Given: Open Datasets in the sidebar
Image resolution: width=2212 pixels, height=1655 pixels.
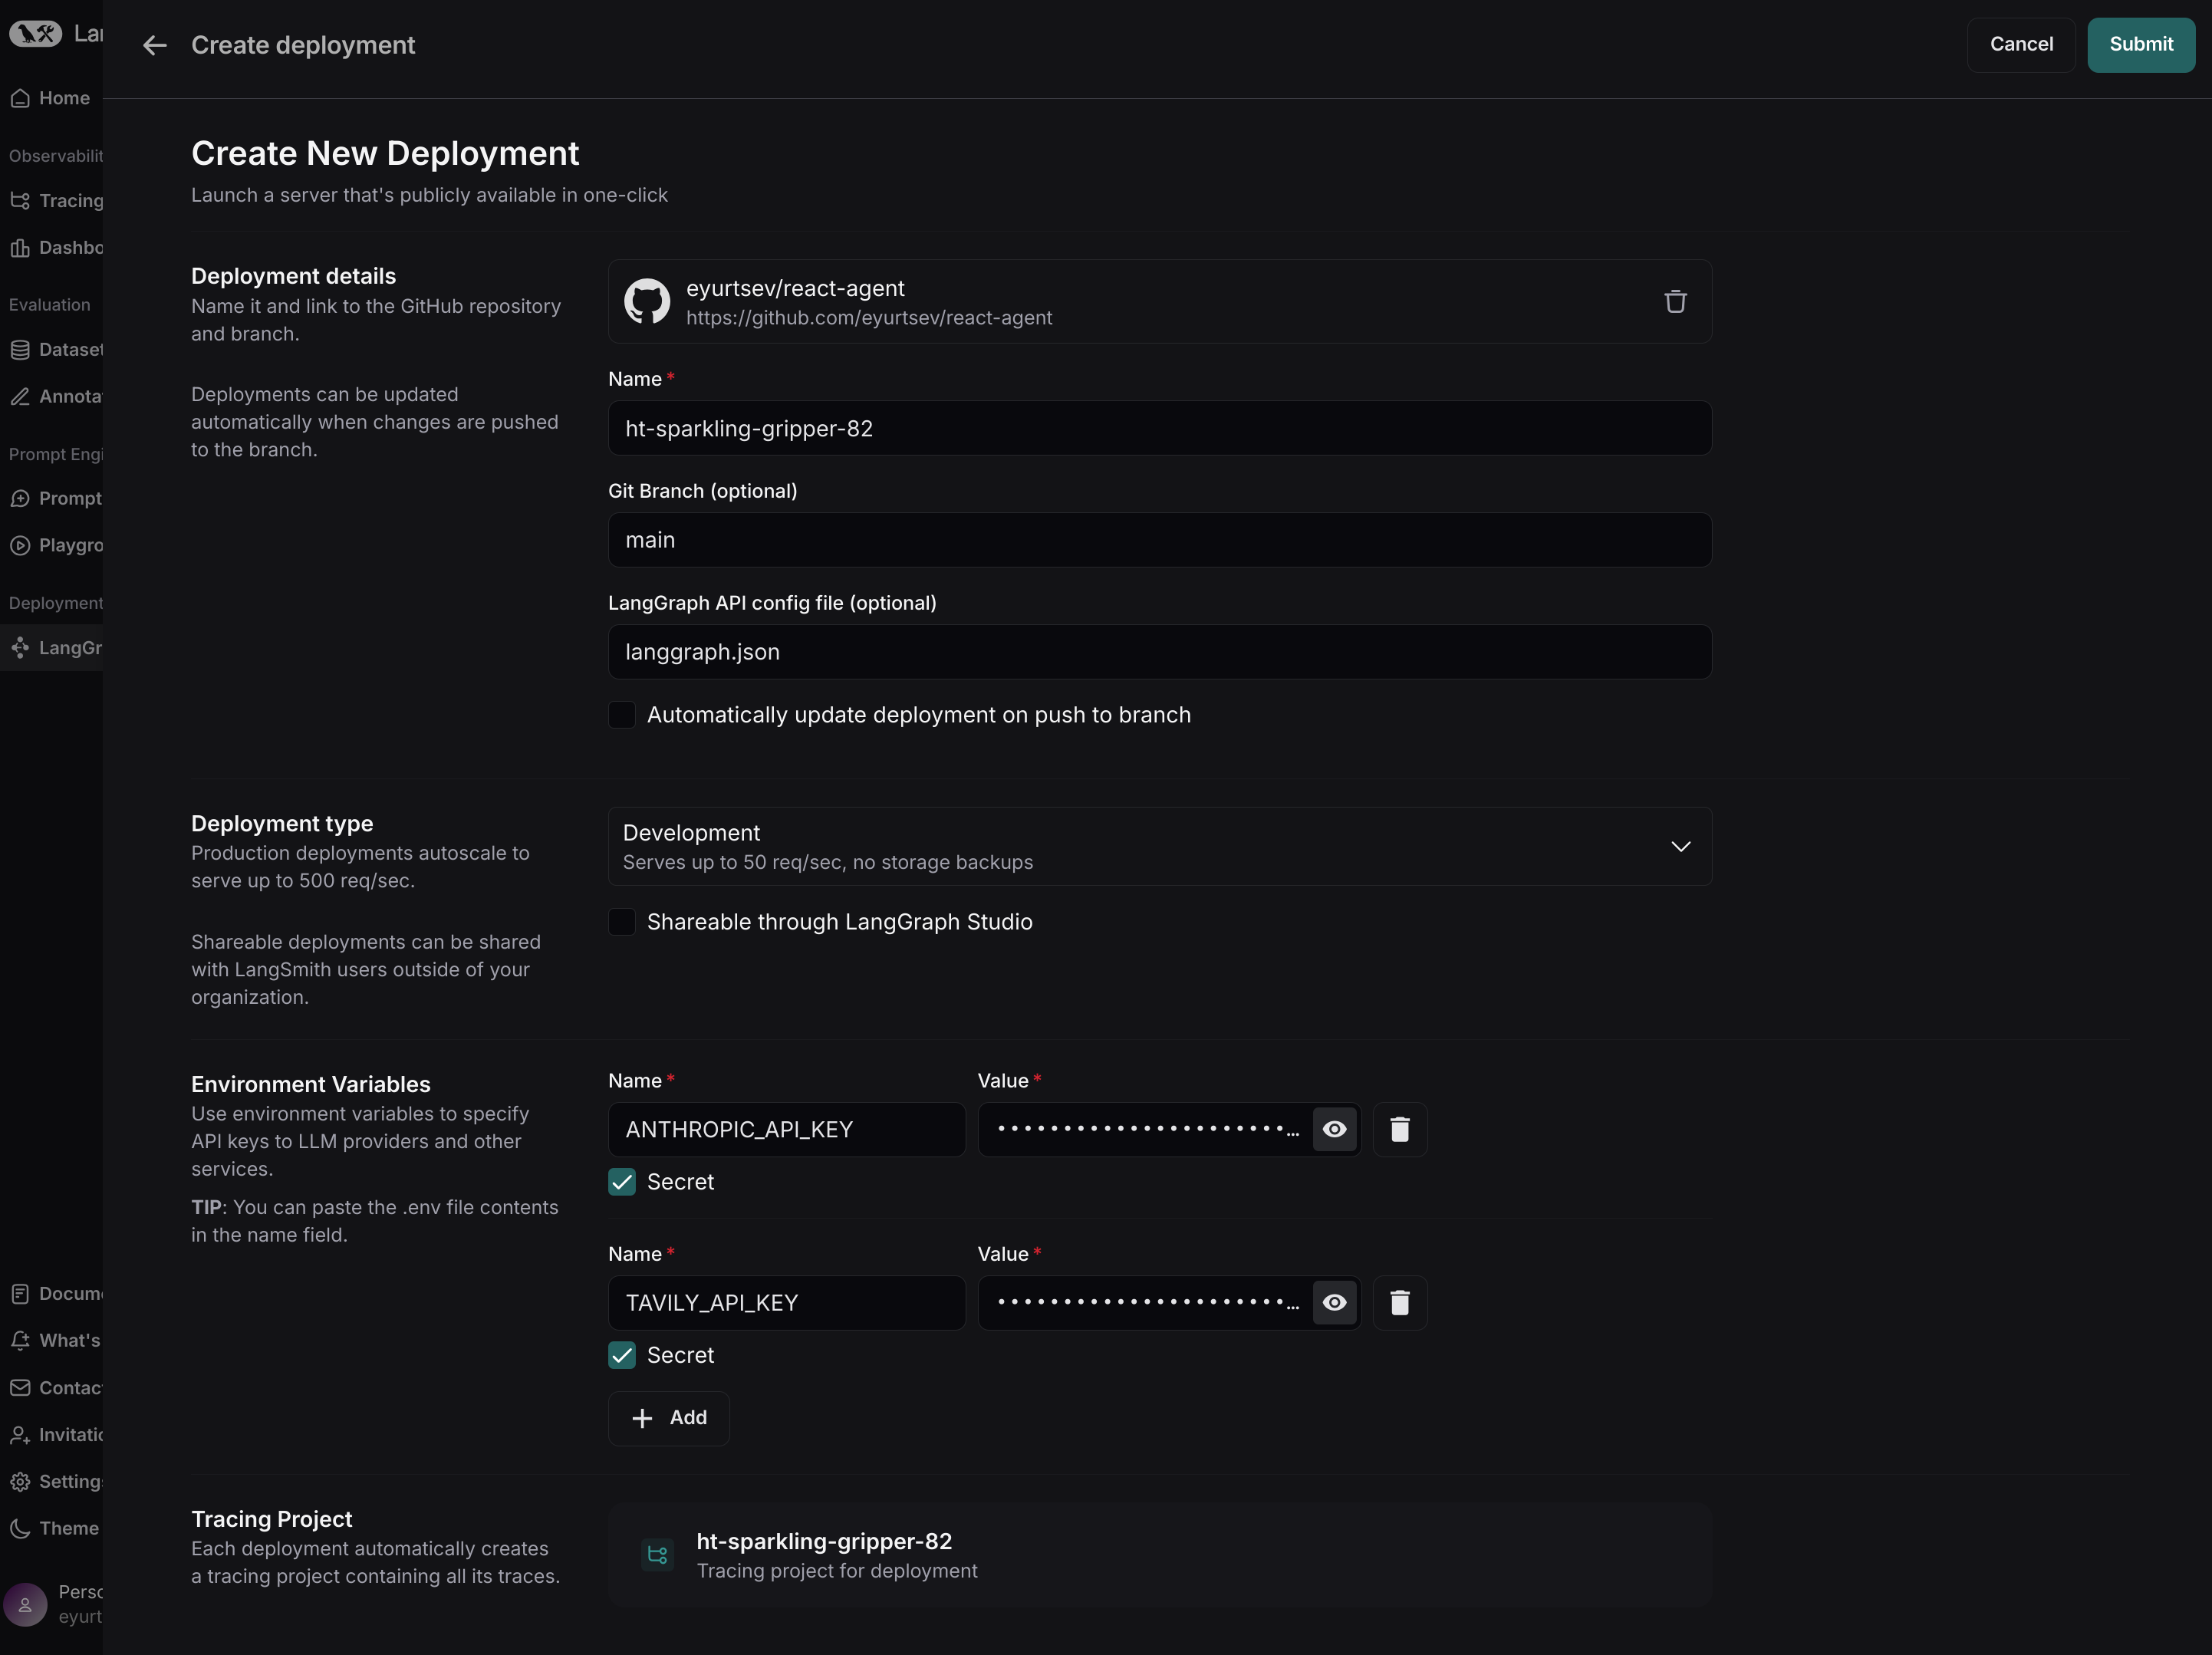Looking at the screenshot, I should [51, 350].
